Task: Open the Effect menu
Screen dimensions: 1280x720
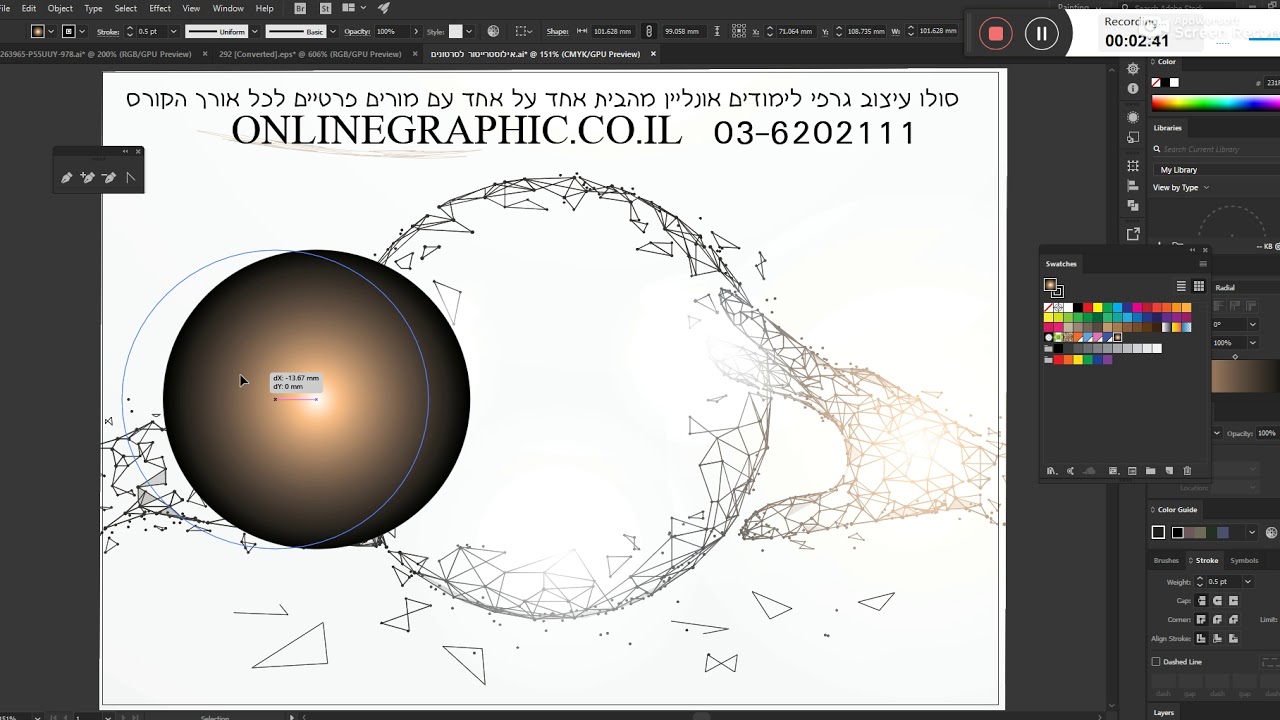Action: [x=160, y=8]
